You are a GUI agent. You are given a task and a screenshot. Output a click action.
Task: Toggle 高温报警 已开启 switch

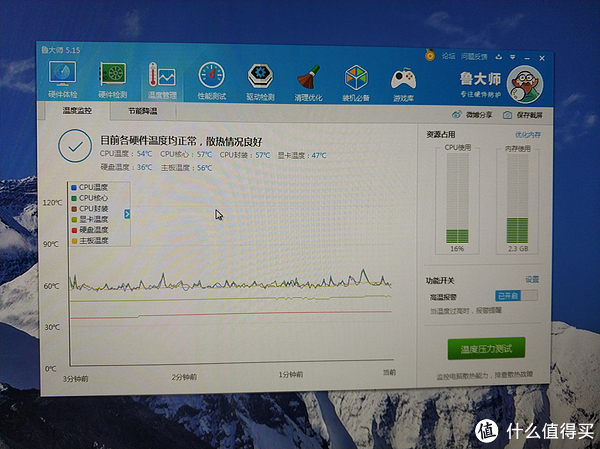[516, 296]
